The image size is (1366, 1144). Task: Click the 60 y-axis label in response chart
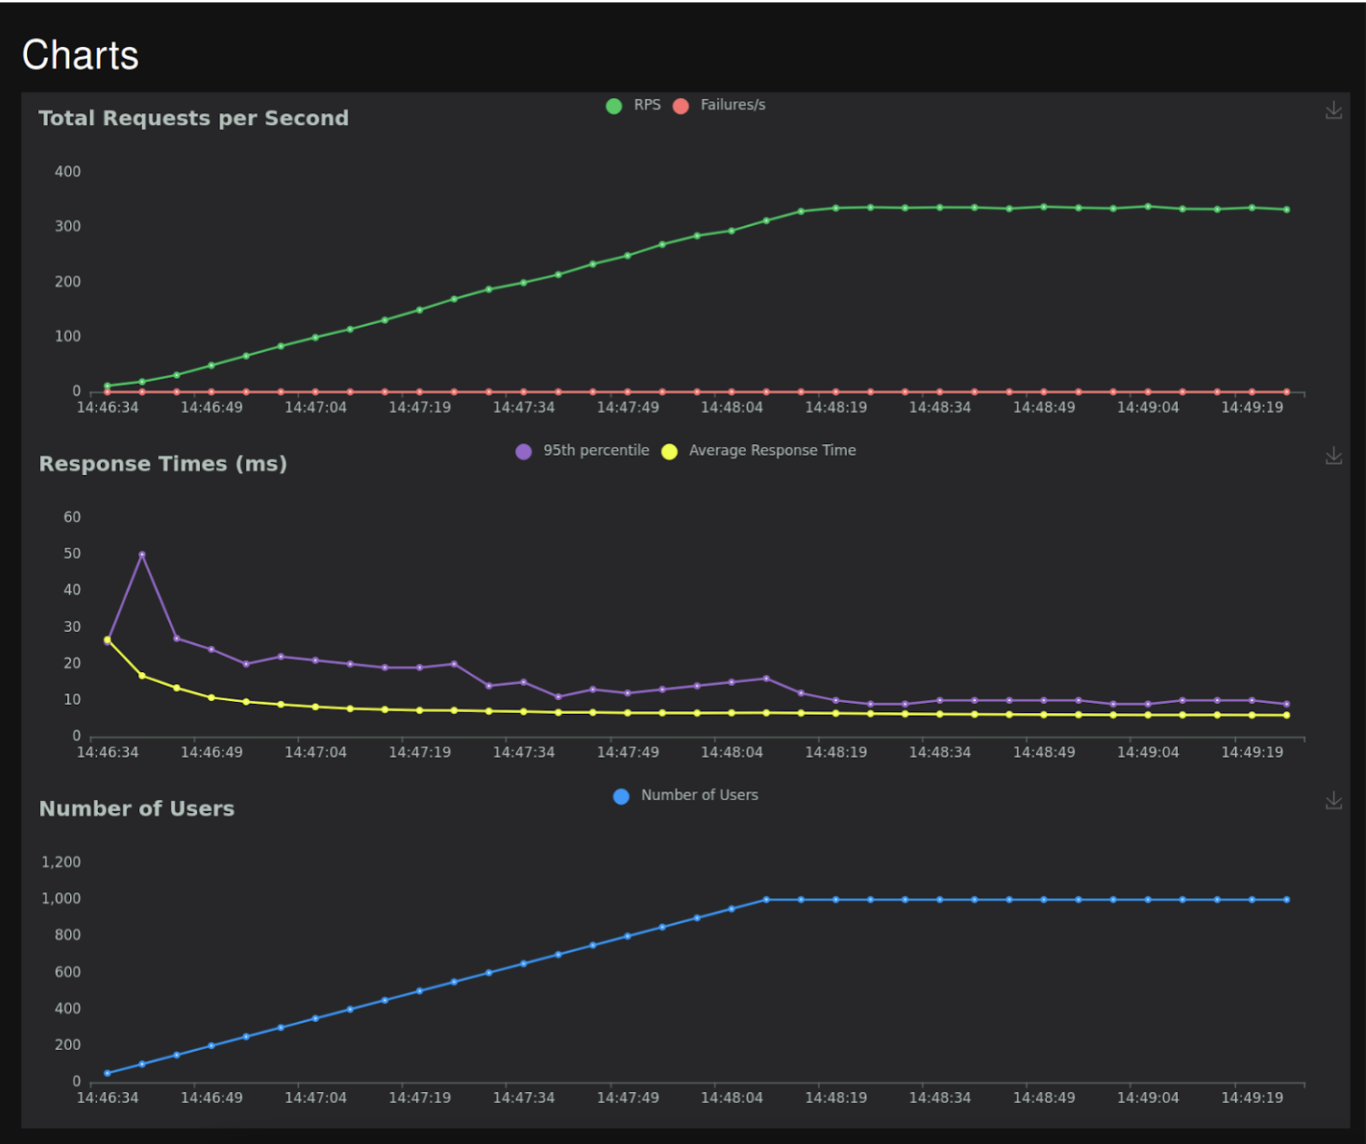(x=72, y=517)
